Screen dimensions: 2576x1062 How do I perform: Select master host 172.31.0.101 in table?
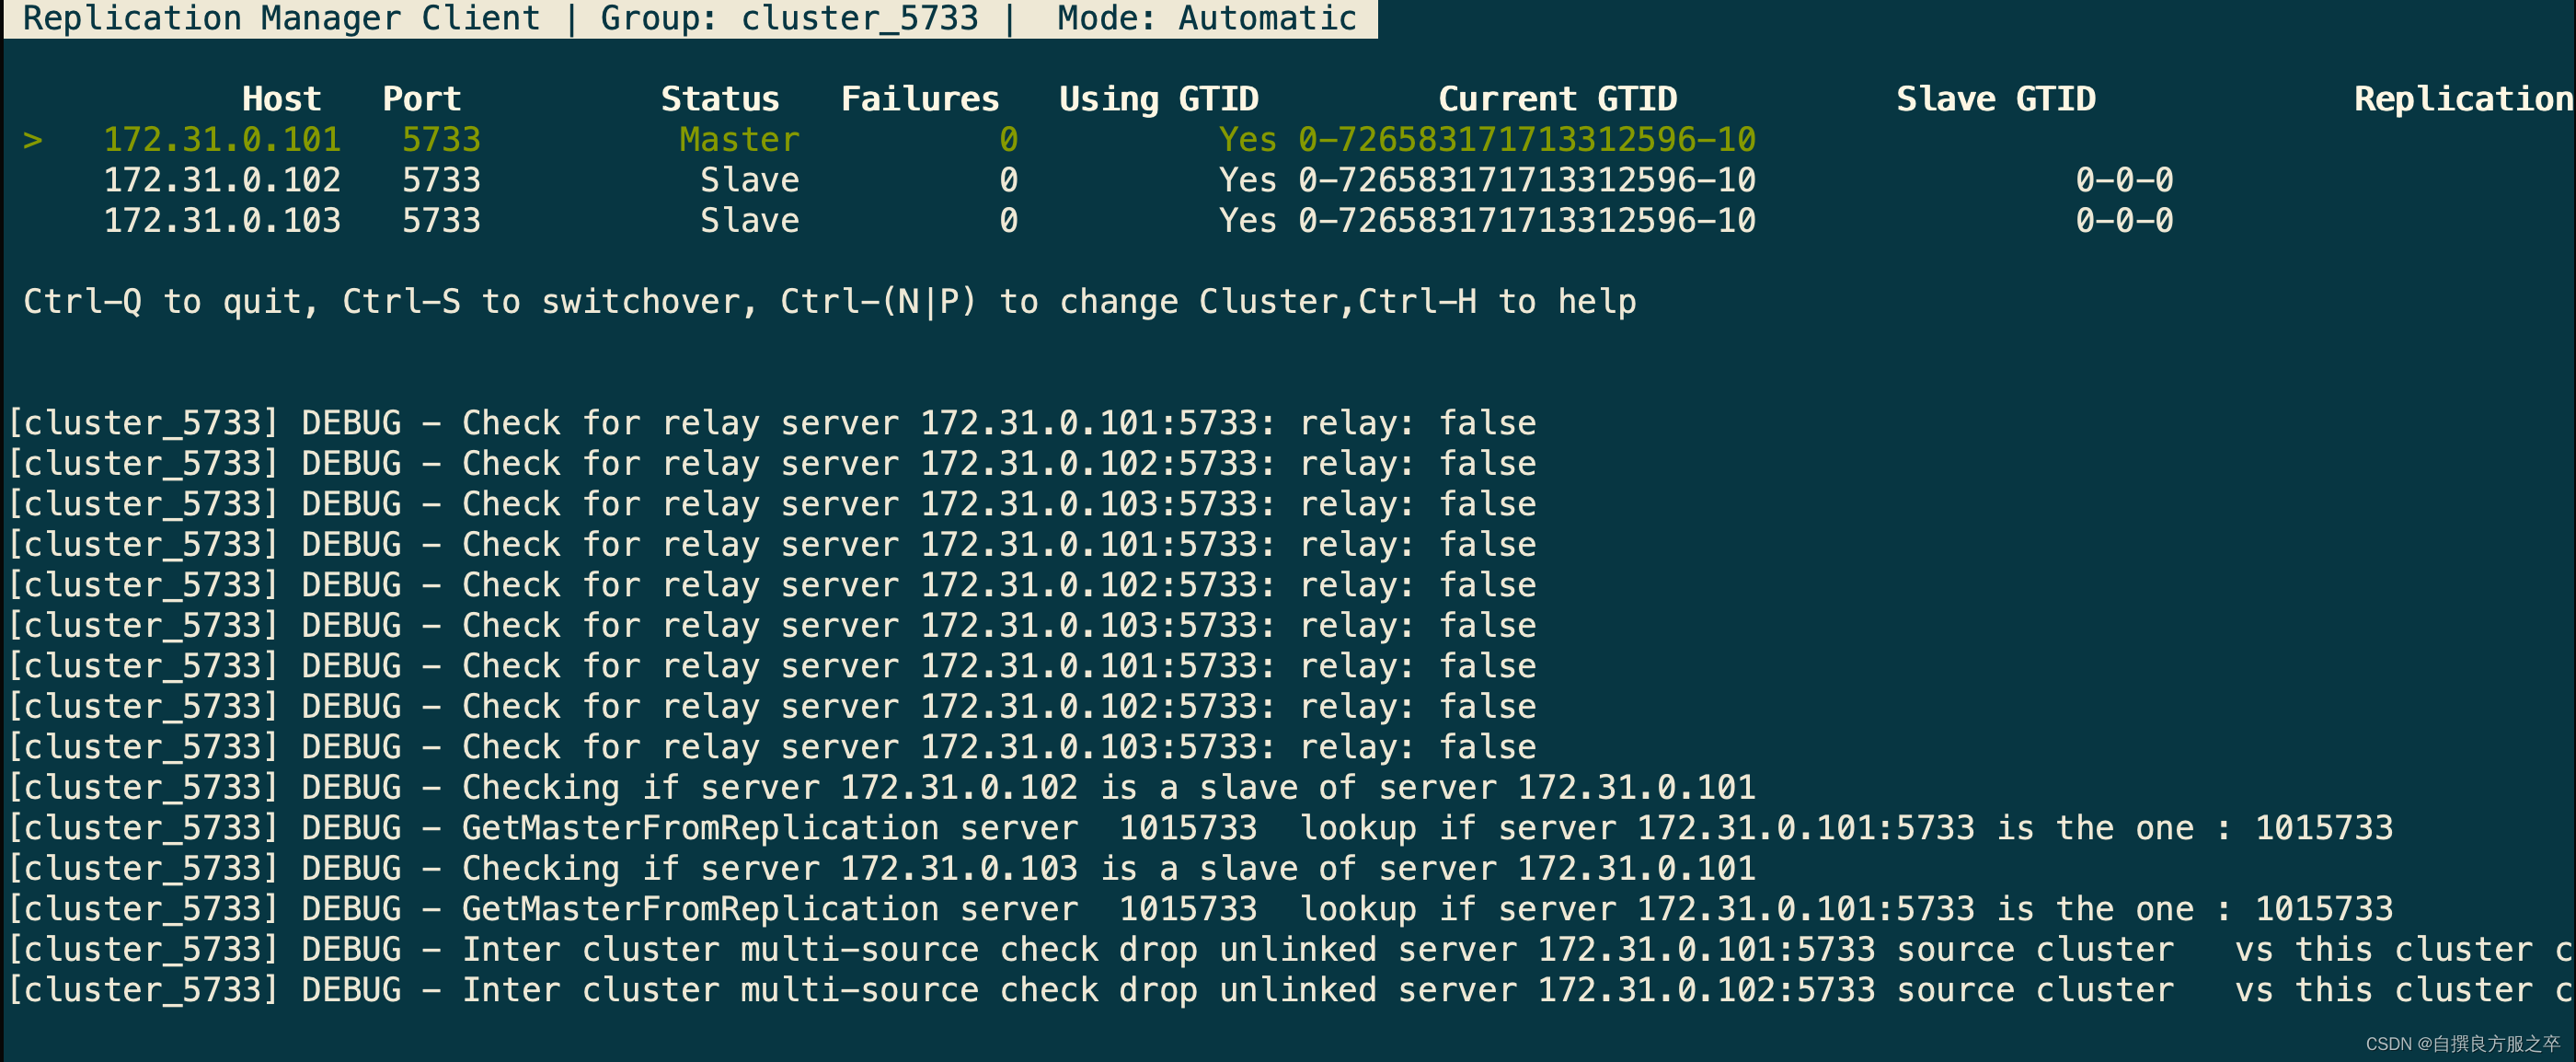tap(222, 140)
